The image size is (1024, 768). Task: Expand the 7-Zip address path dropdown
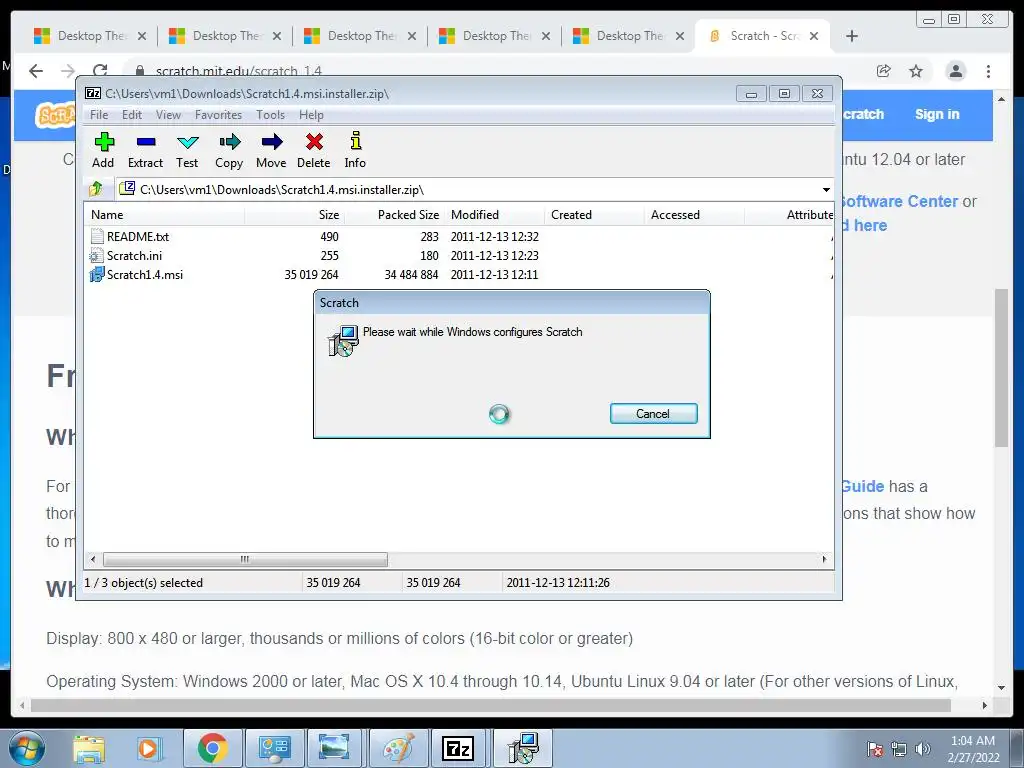pyautogui.click(x=826, y=189)
